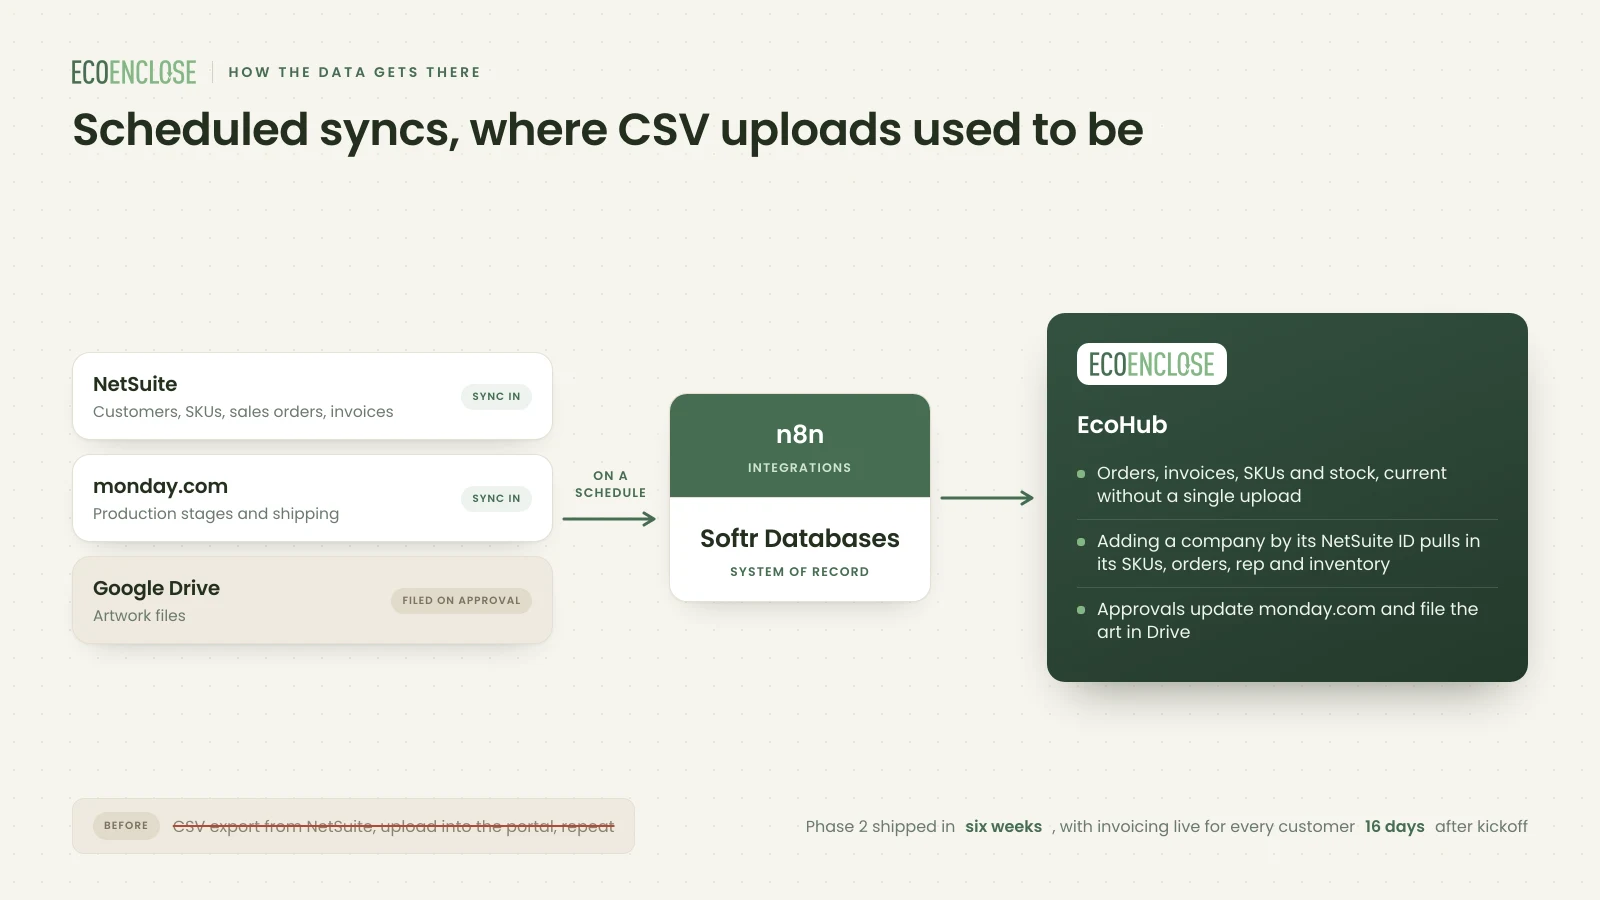
Task: Click the 'EcoHub' heading
Action: [1122, 425]
